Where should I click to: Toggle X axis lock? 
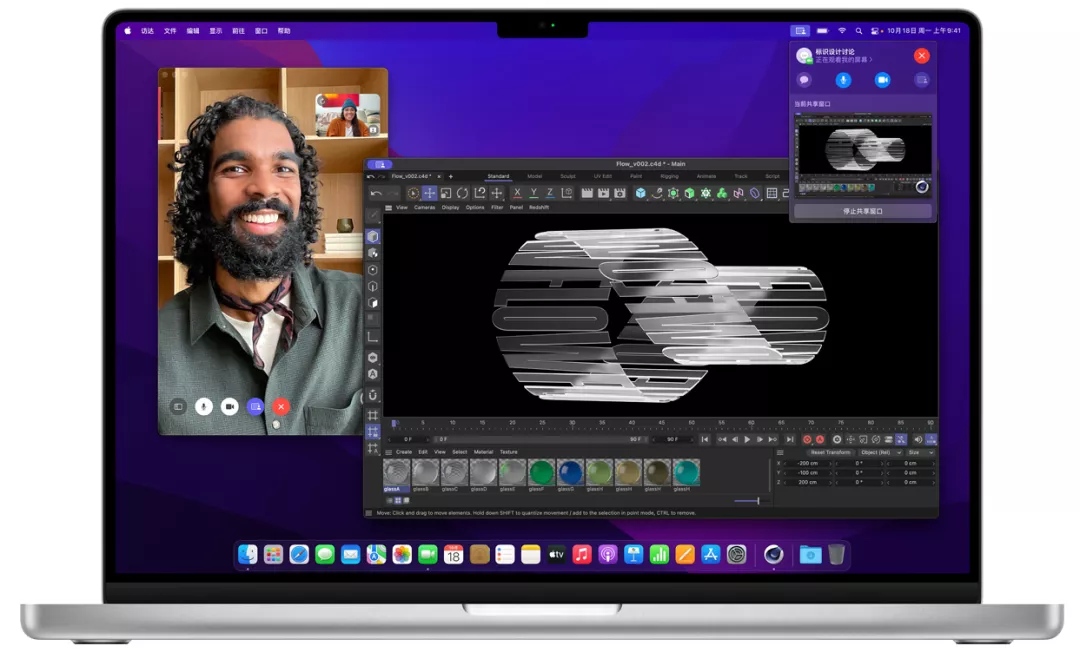pos(517,193)
